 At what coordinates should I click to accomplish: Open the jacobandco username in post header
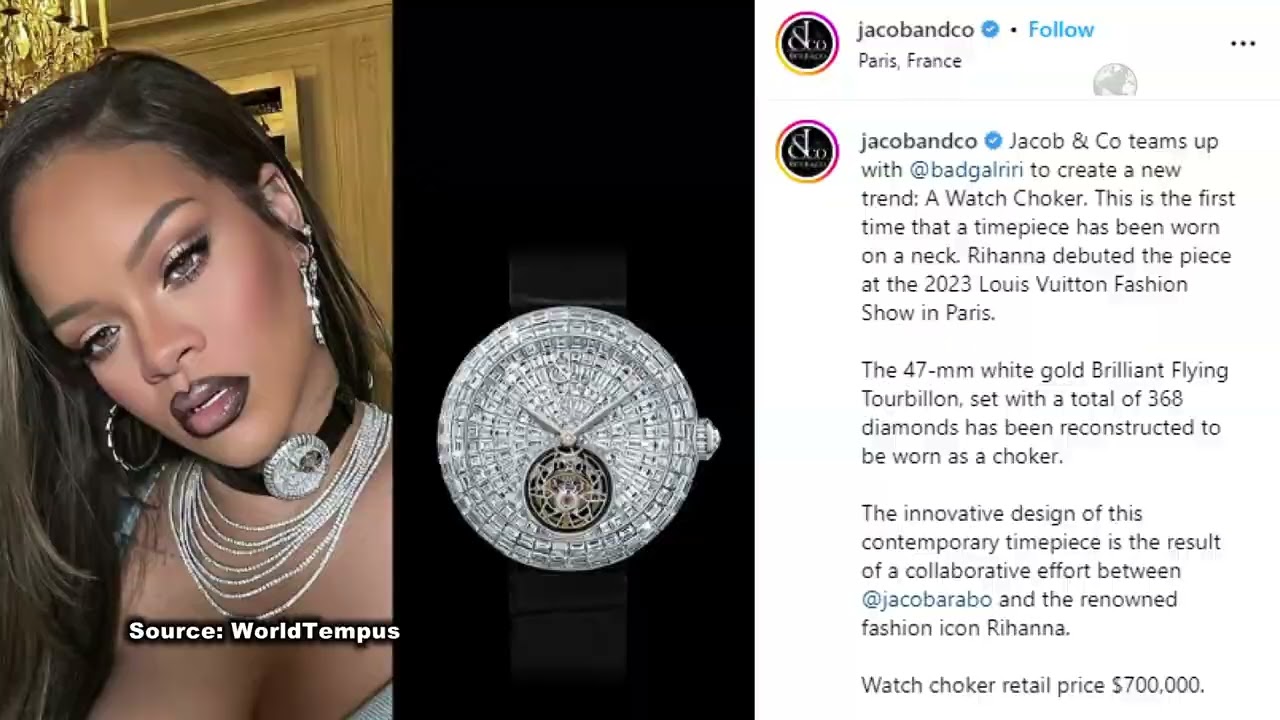pos(915,30)
